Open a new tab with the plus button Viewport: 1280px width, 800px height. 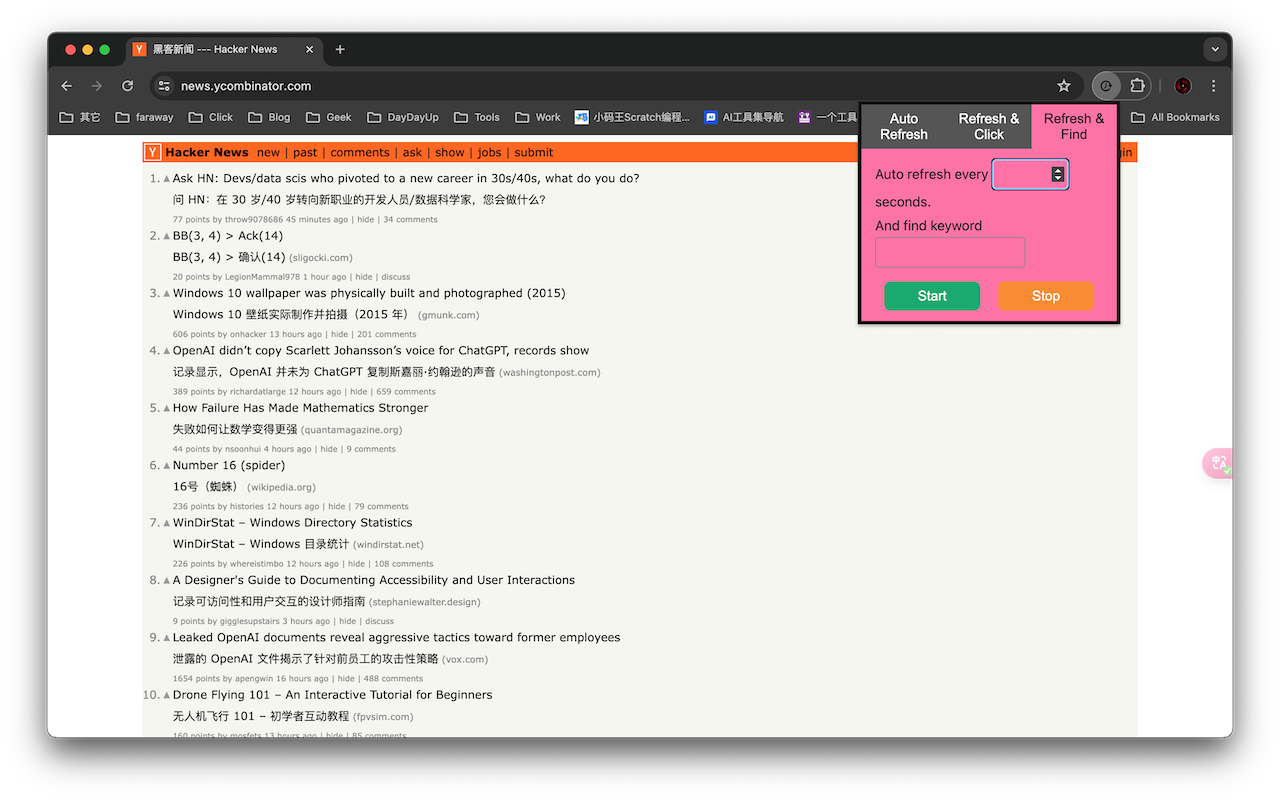pyautogui.click(x=340, y=49)
